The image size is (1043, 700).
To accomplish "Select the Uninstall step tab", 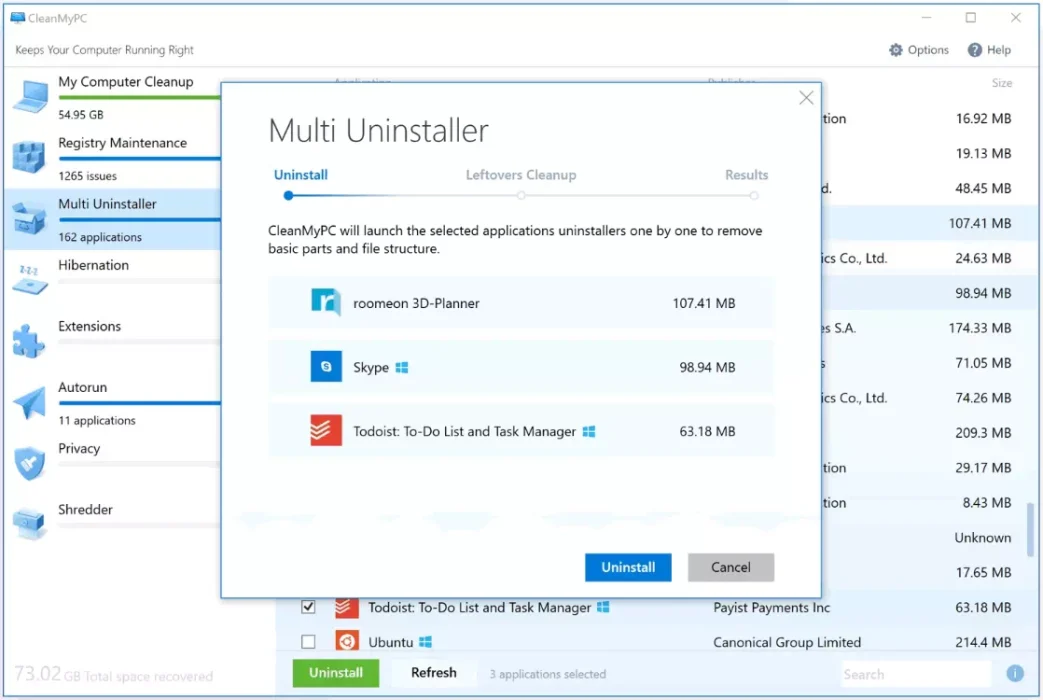I will coord(301,175).
